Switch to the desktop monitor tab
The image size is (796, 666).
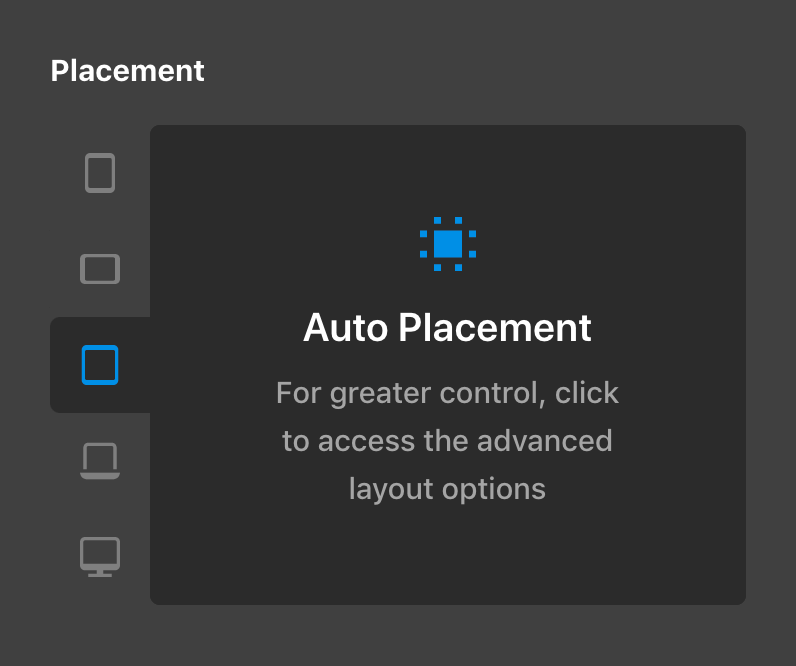(x=100, y=557)
